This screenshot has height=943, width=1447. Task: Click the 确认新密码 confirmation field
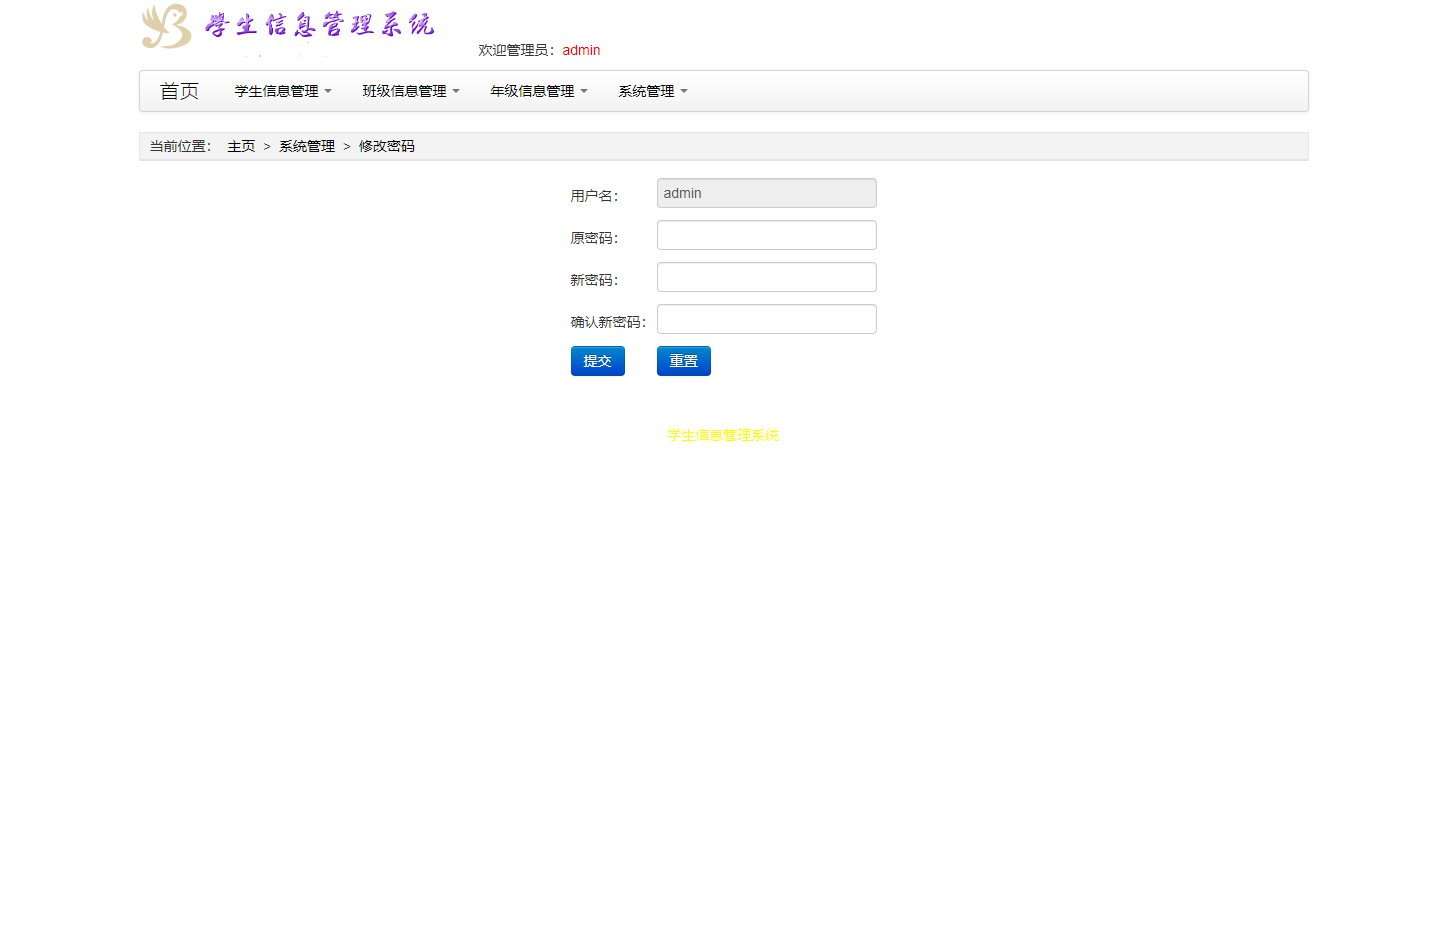pyautogui.click(x=766, y=318)
